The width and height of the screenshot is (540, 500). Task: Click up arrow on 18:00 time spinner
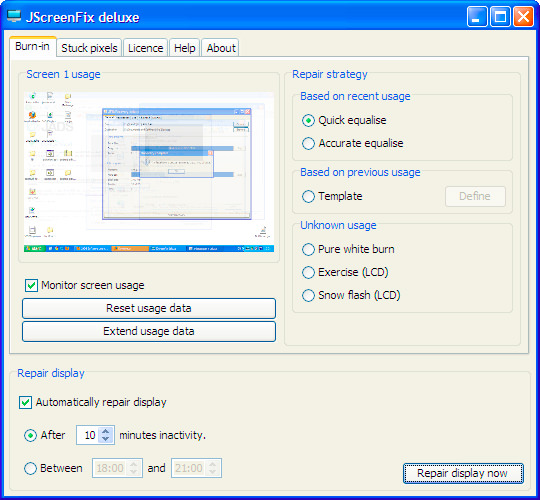(134, 464)
